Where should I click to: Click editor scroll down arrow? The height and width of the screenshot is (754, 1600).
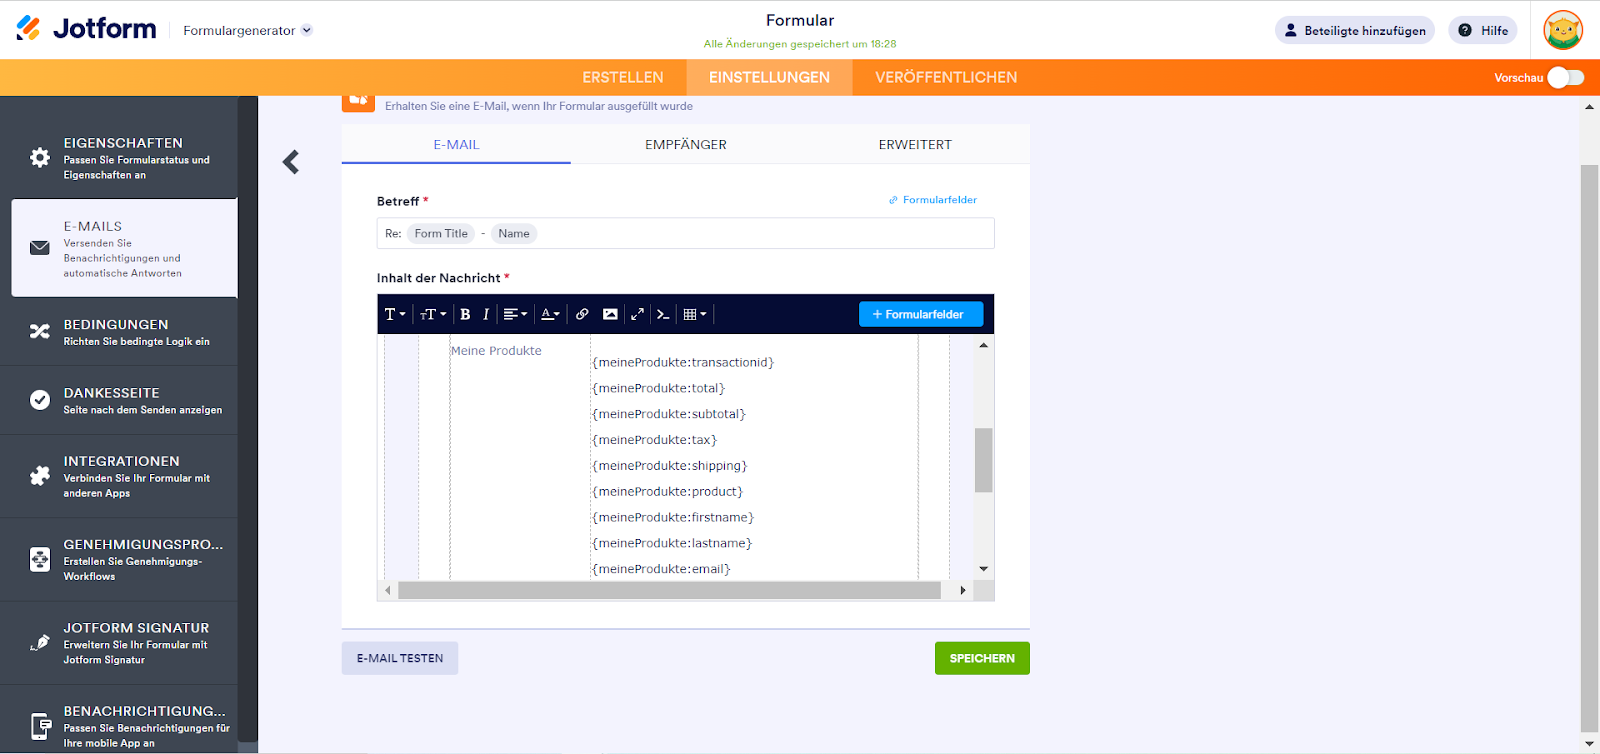[984, 569]
